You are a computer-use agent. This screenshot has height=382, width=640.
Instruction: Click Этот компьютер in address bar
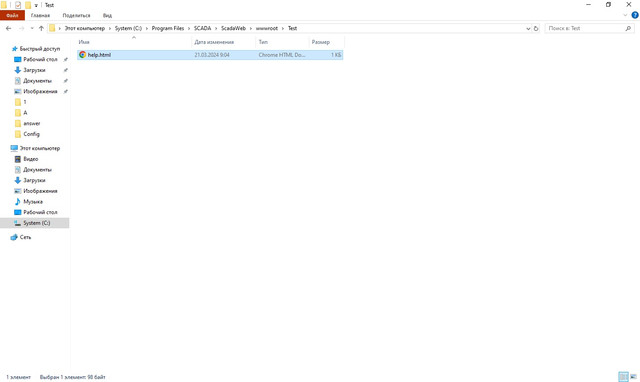tap(84, 29)
